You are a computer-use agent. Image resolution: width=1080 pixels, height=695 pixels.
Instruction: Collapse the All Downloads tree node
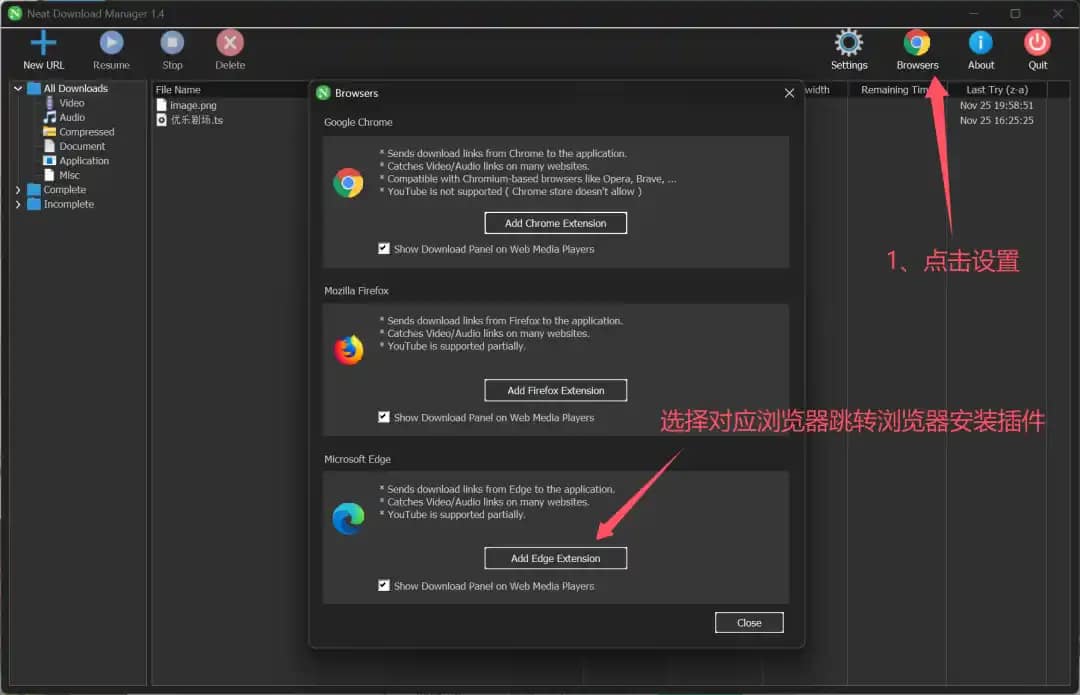click(x=18, y=89)
